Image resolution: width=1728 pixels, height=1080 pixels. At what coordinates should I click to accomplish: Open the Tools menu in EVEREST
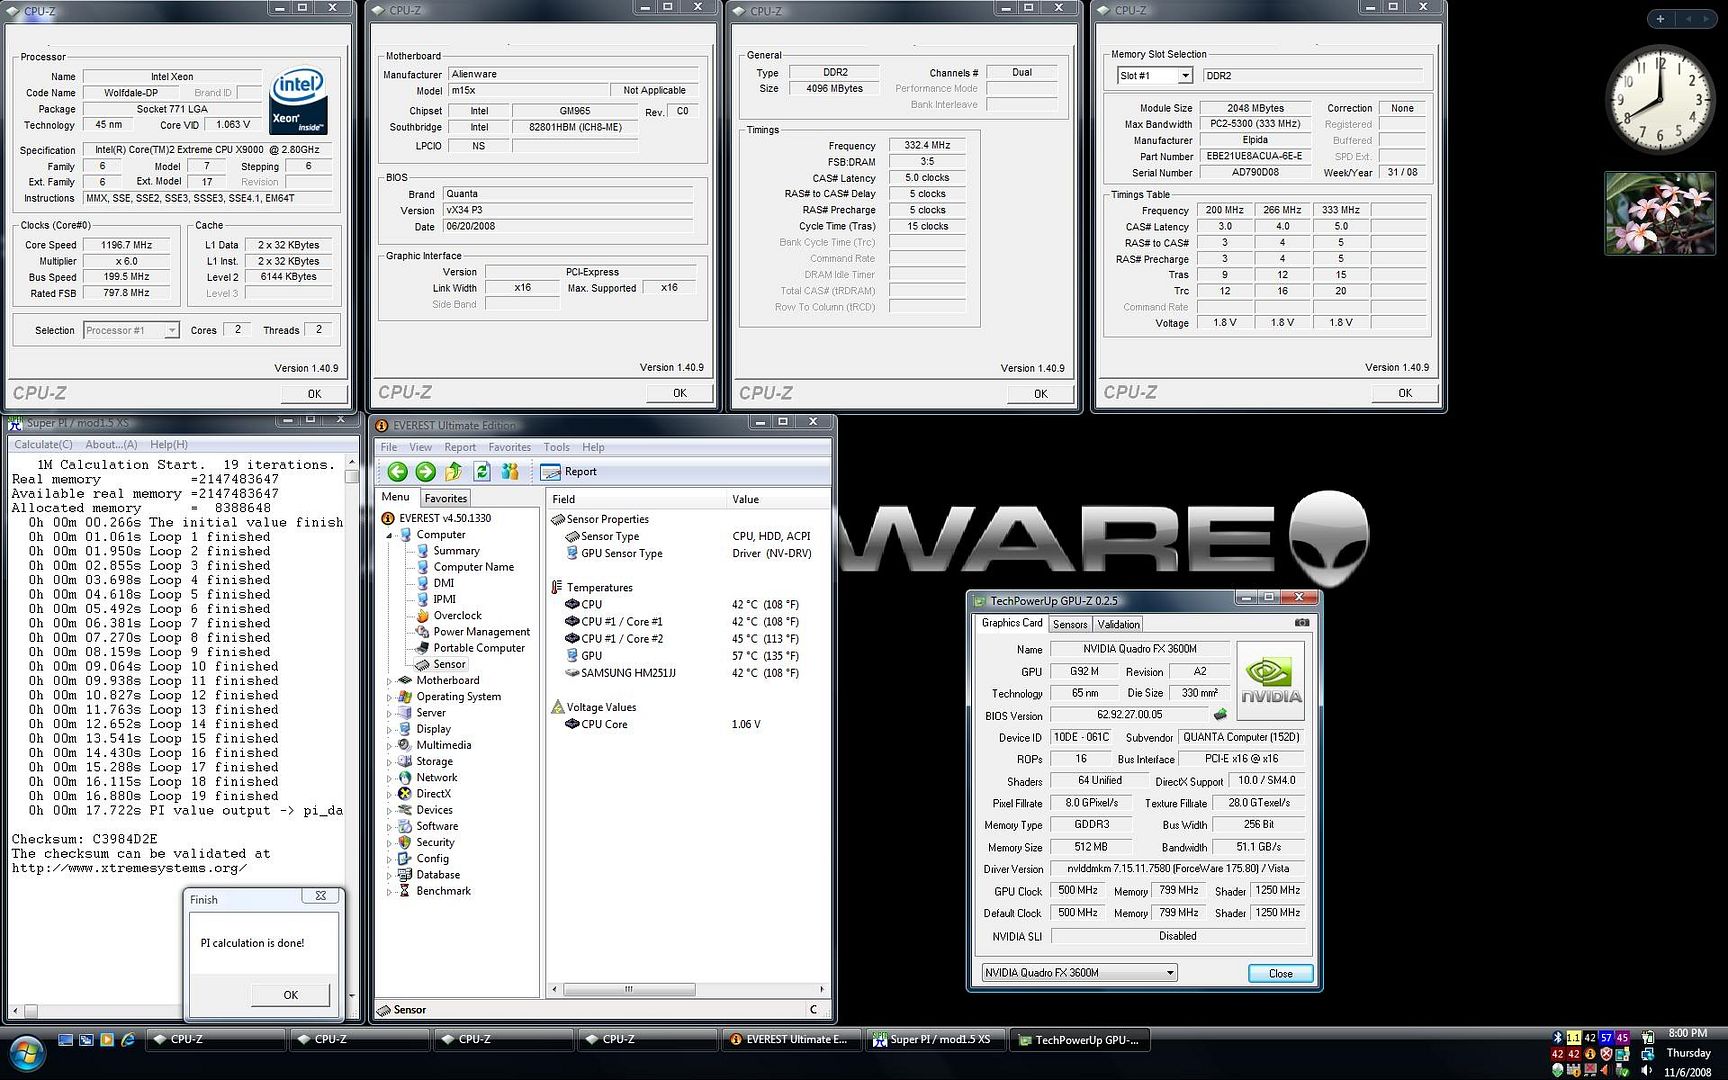tap(556, 447)
